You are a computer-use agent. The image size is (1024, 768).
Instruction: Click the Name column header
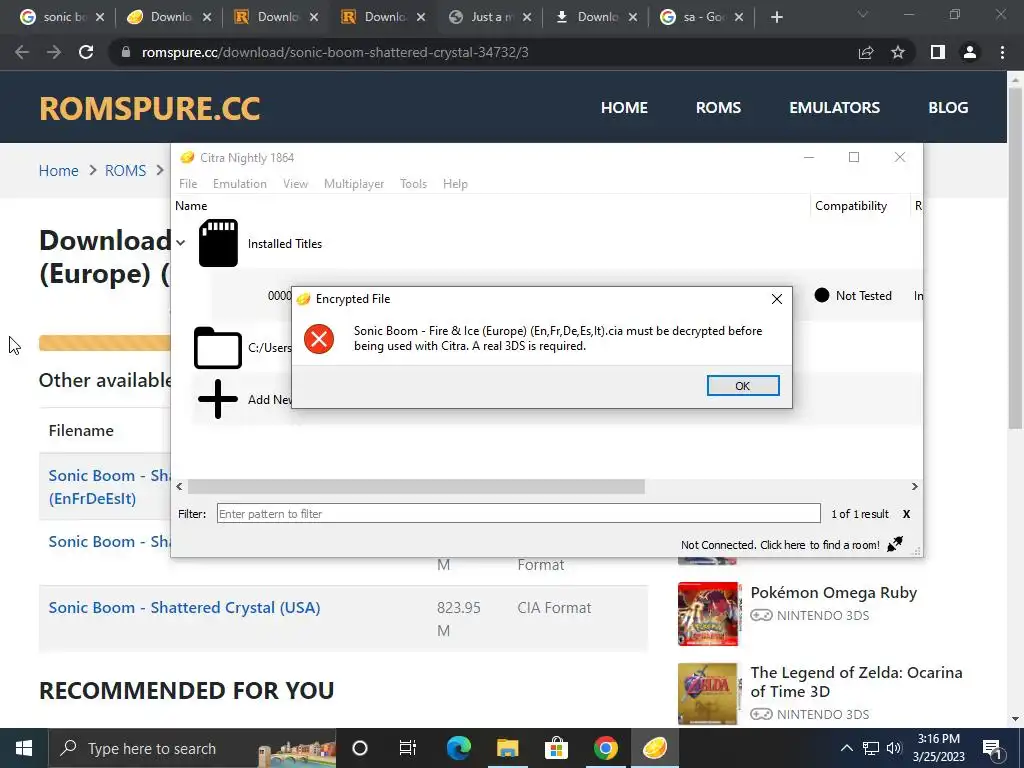[191, 206]
